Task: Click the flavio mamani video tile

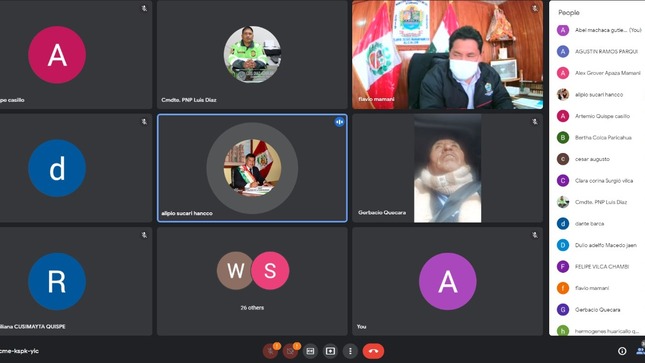Action: (x=448, y=55)
